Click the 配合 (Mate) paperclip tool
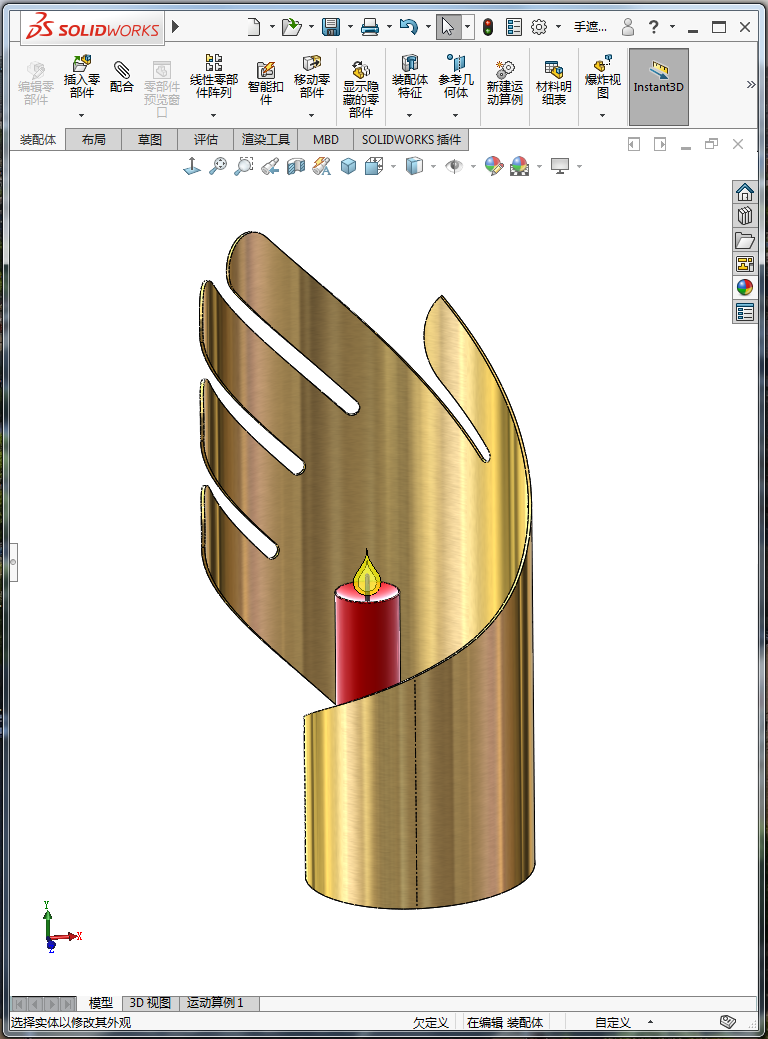This screenshot has height=1039, width=768. 122,77
